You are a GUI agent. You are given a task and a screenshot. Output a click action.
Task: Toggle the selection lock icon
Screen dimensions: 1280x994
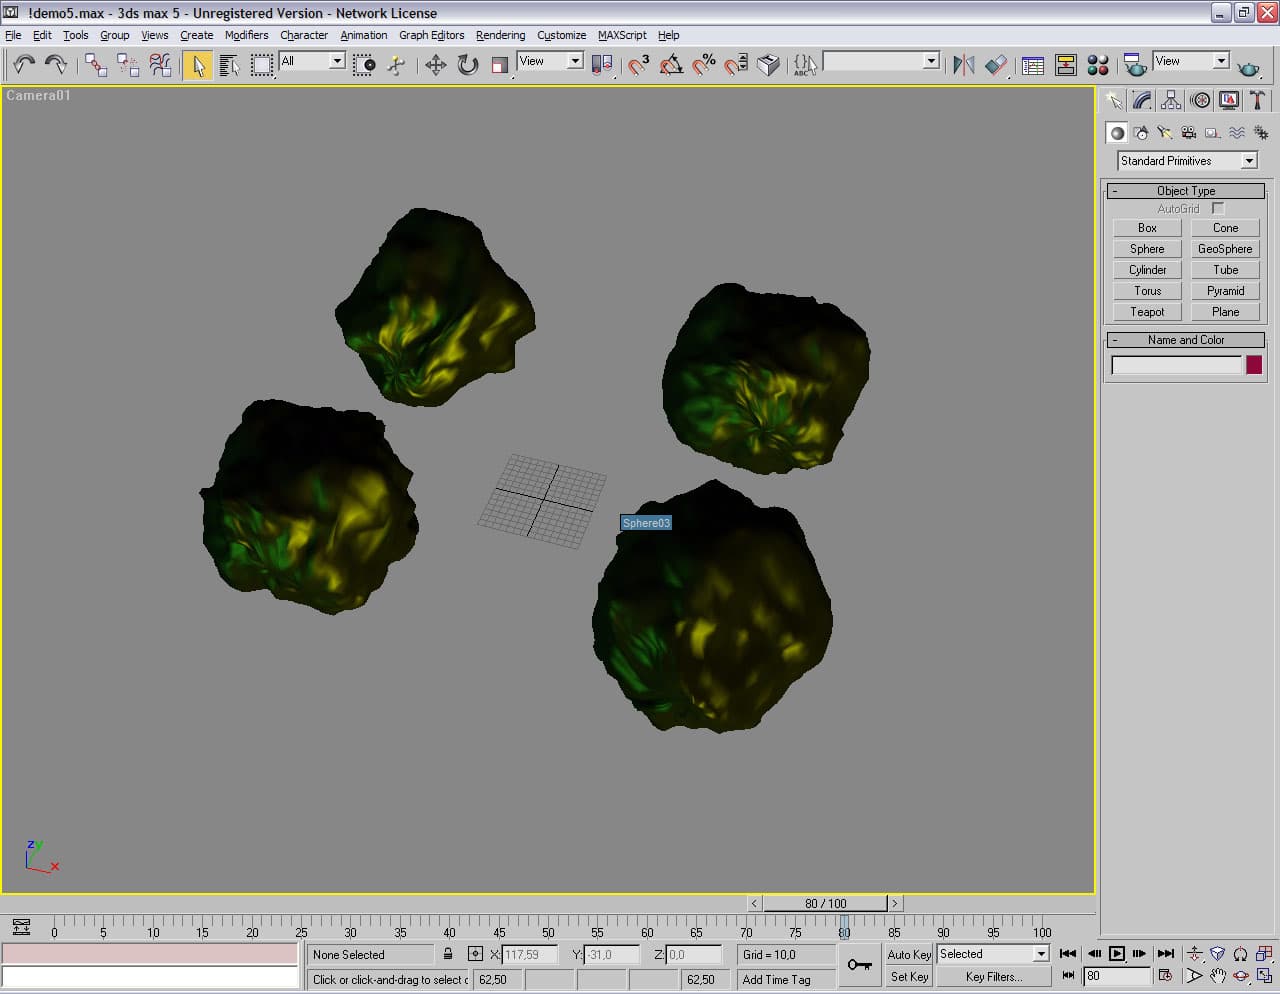pyautogui.click(x=448, y=954)
